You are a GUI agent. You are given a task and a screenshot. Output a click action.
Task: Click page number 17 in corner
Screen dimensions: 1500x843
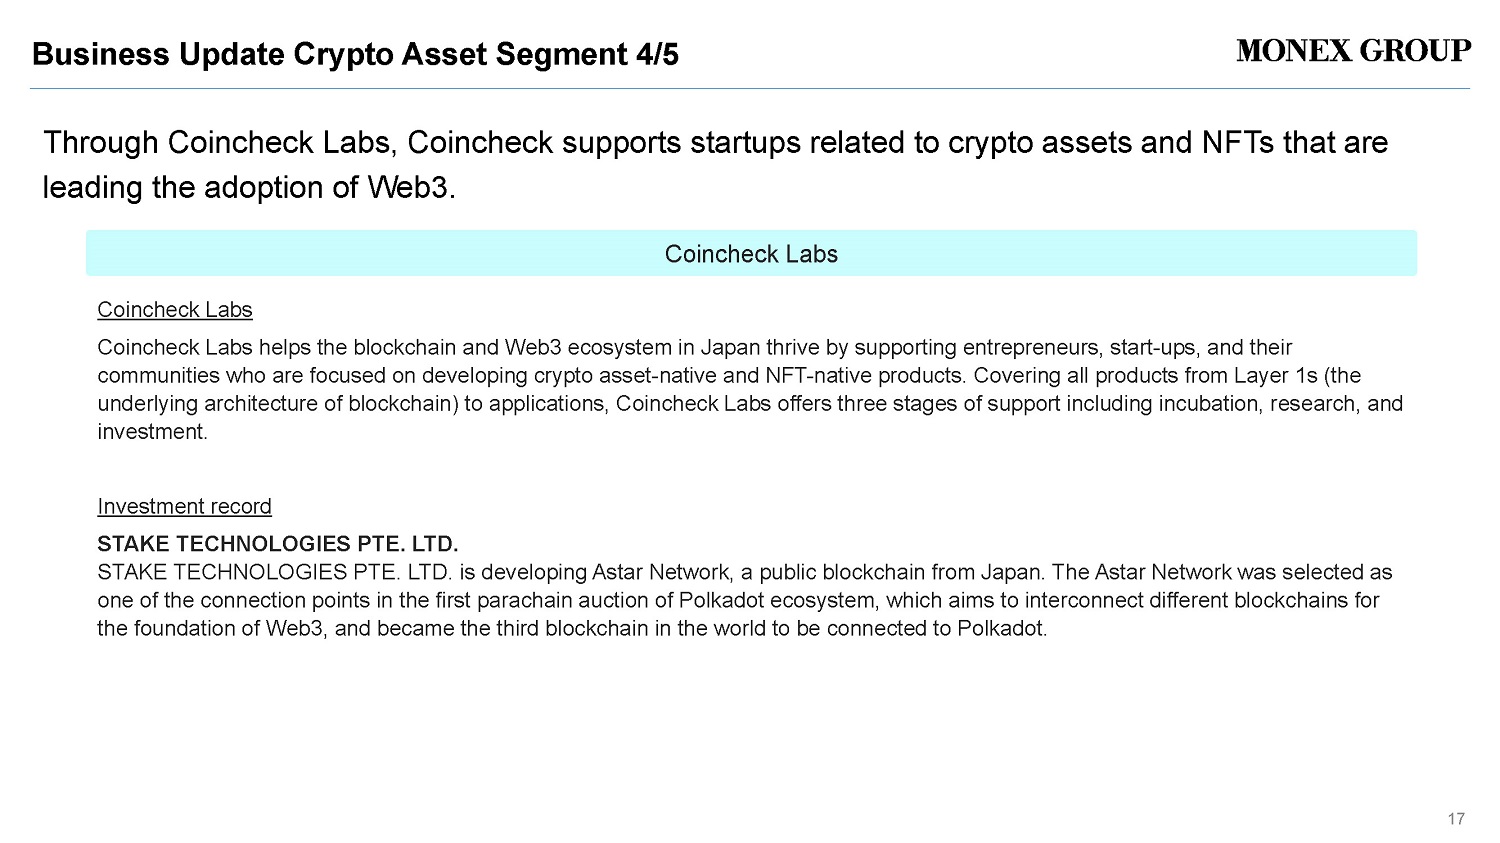(x=1456, y=819)
